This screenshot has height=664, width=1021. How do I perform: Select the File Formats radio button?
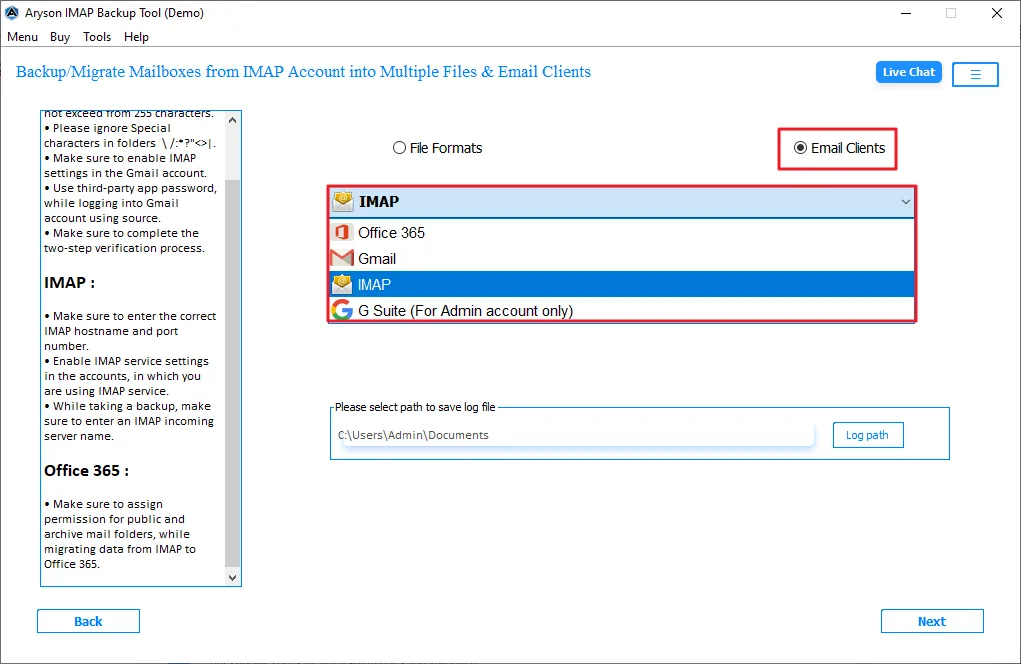pyautogui.click(x=399, y=148)
